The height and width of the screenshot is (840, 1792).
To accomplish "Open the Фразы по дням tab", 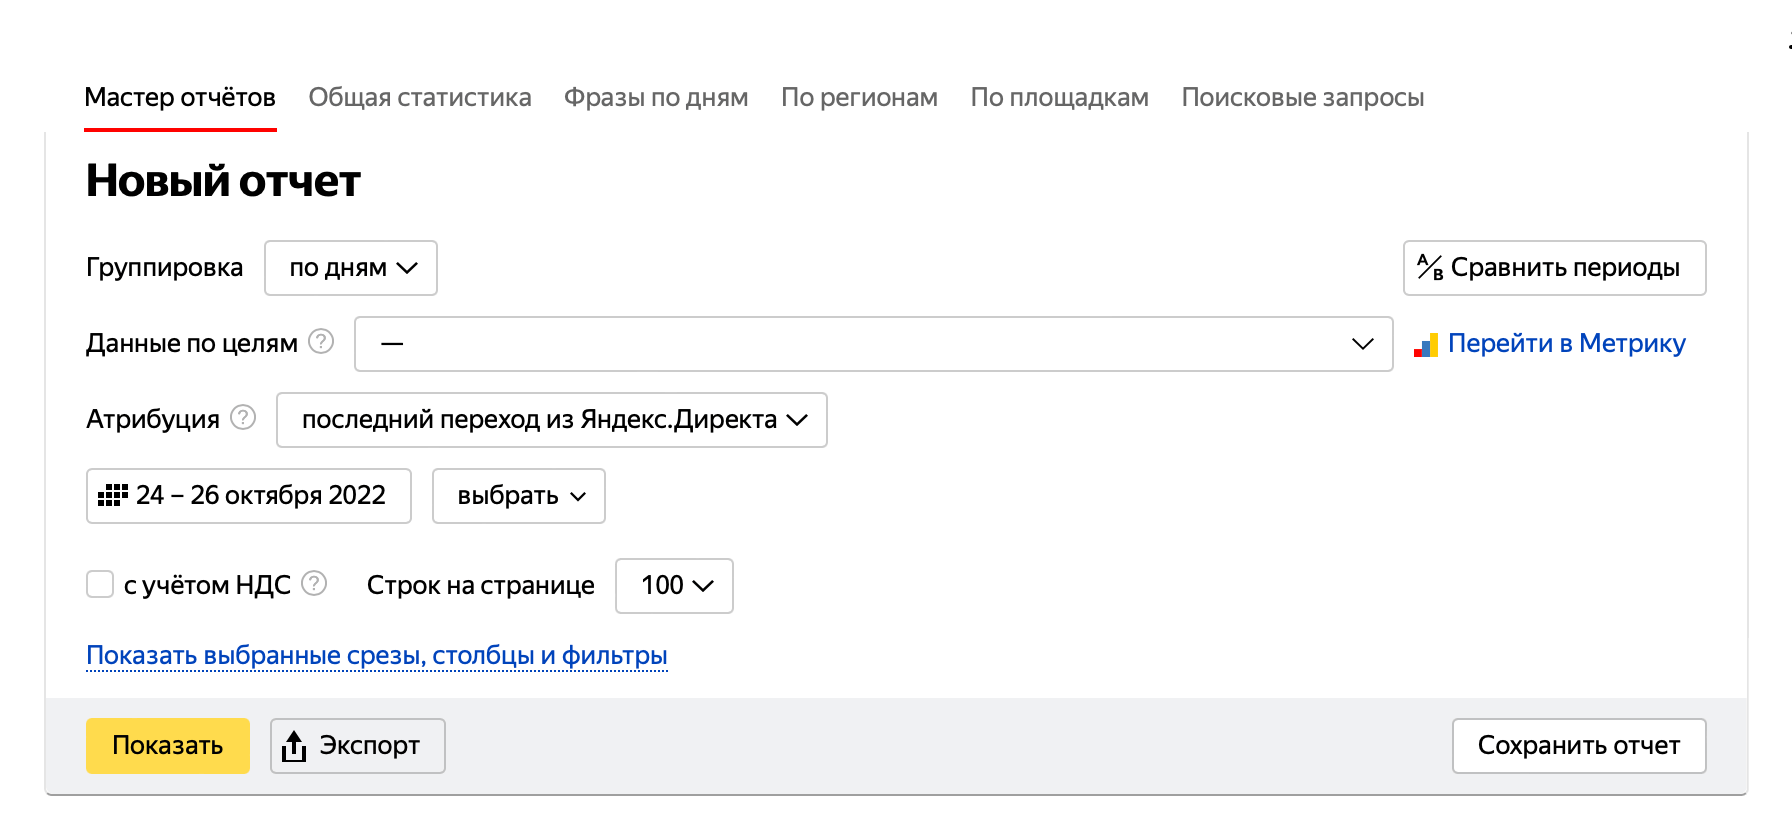I will [655, 97].
